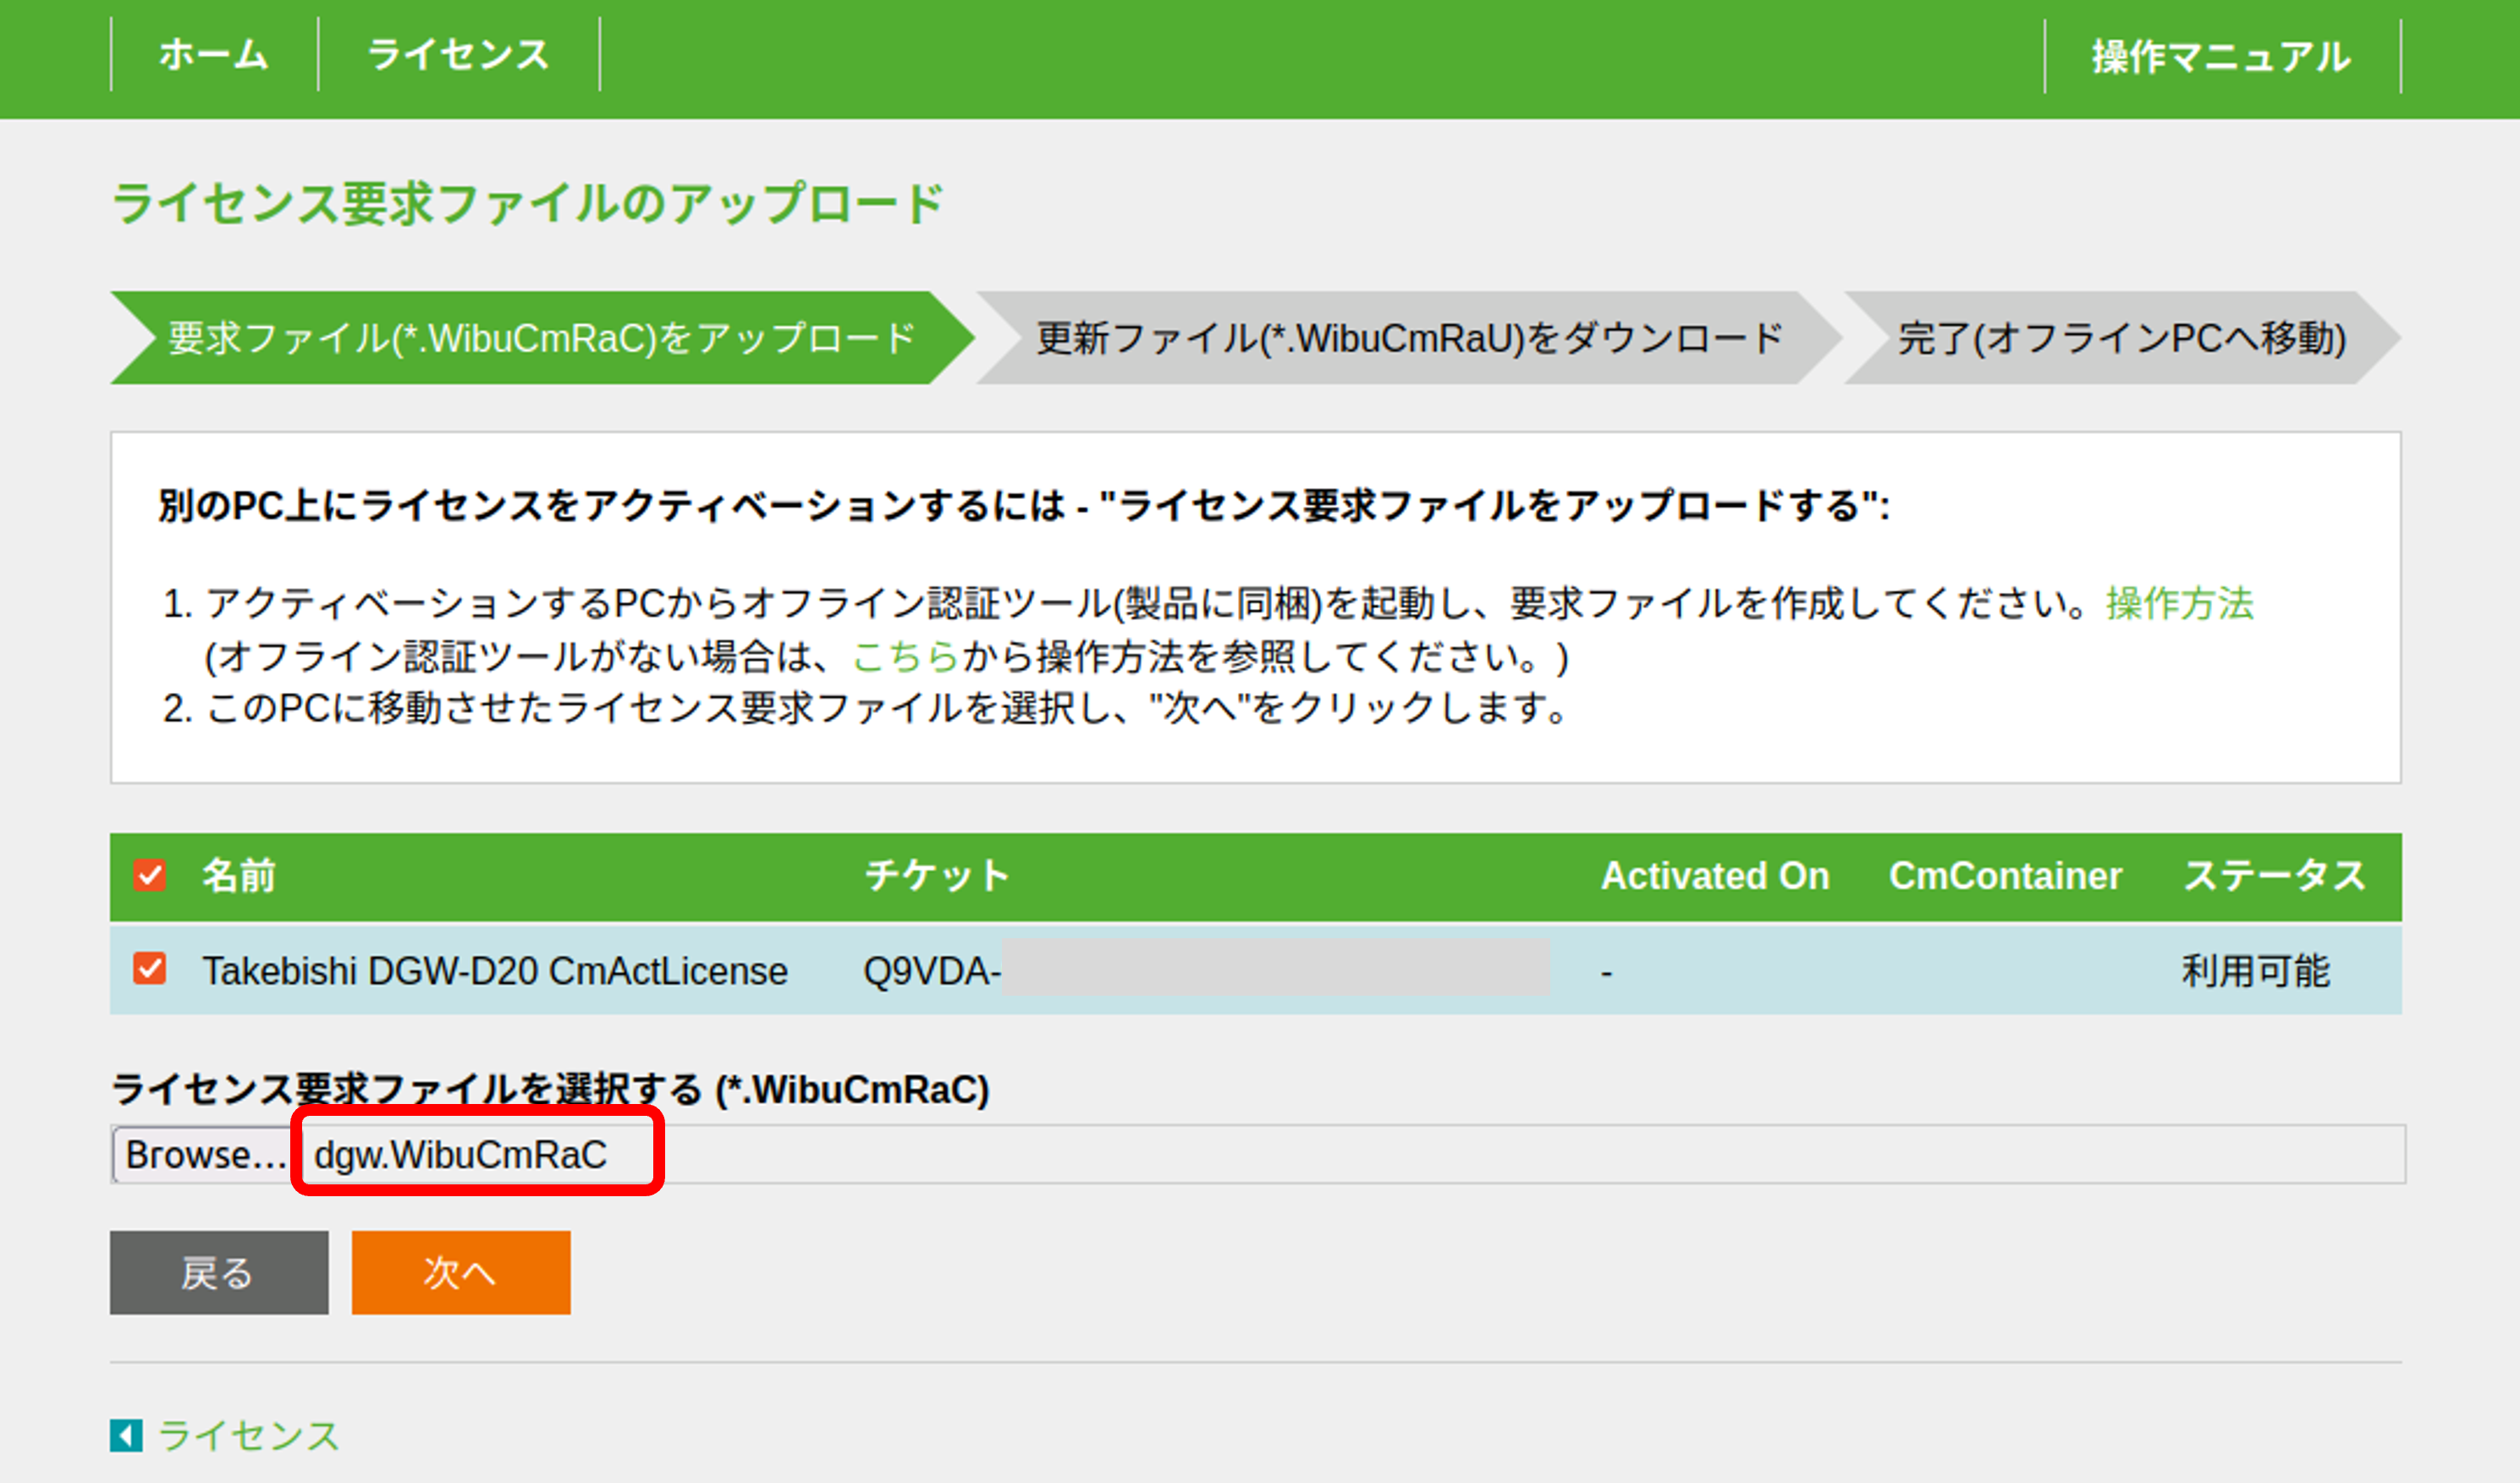The height and width of the screenshot is (1483, 2520).
Task: Click the チケット column header
Action: [937, 876]
